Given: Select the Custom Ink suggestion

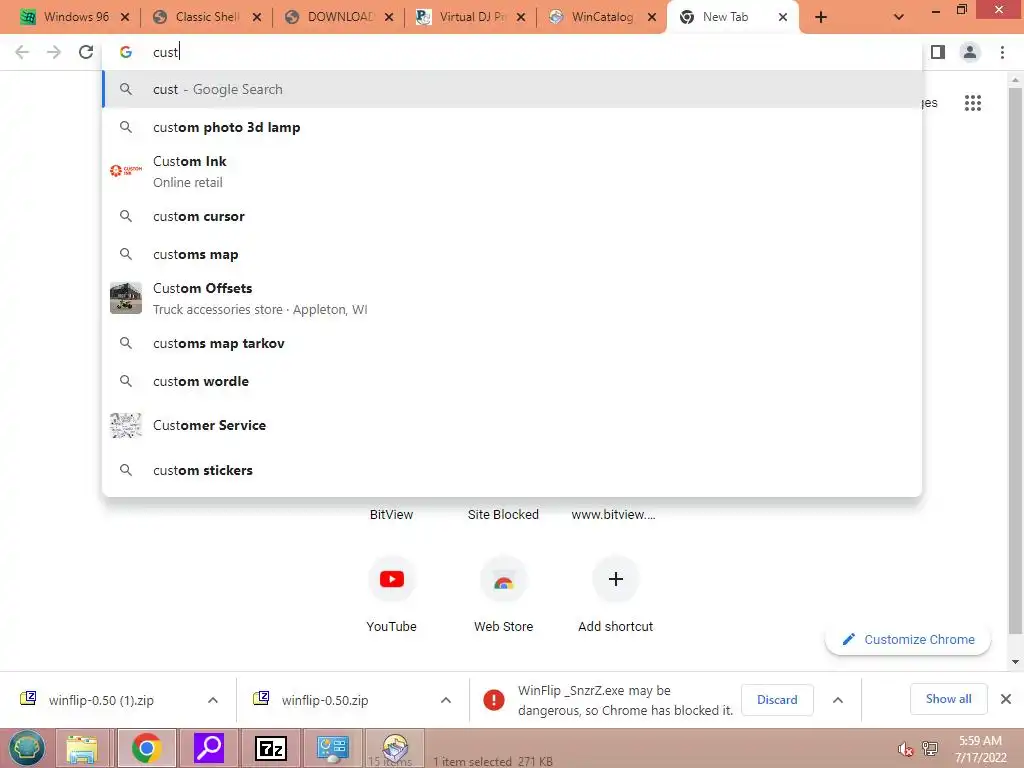Looking at the screenshot, I should [x=512, y=171].
